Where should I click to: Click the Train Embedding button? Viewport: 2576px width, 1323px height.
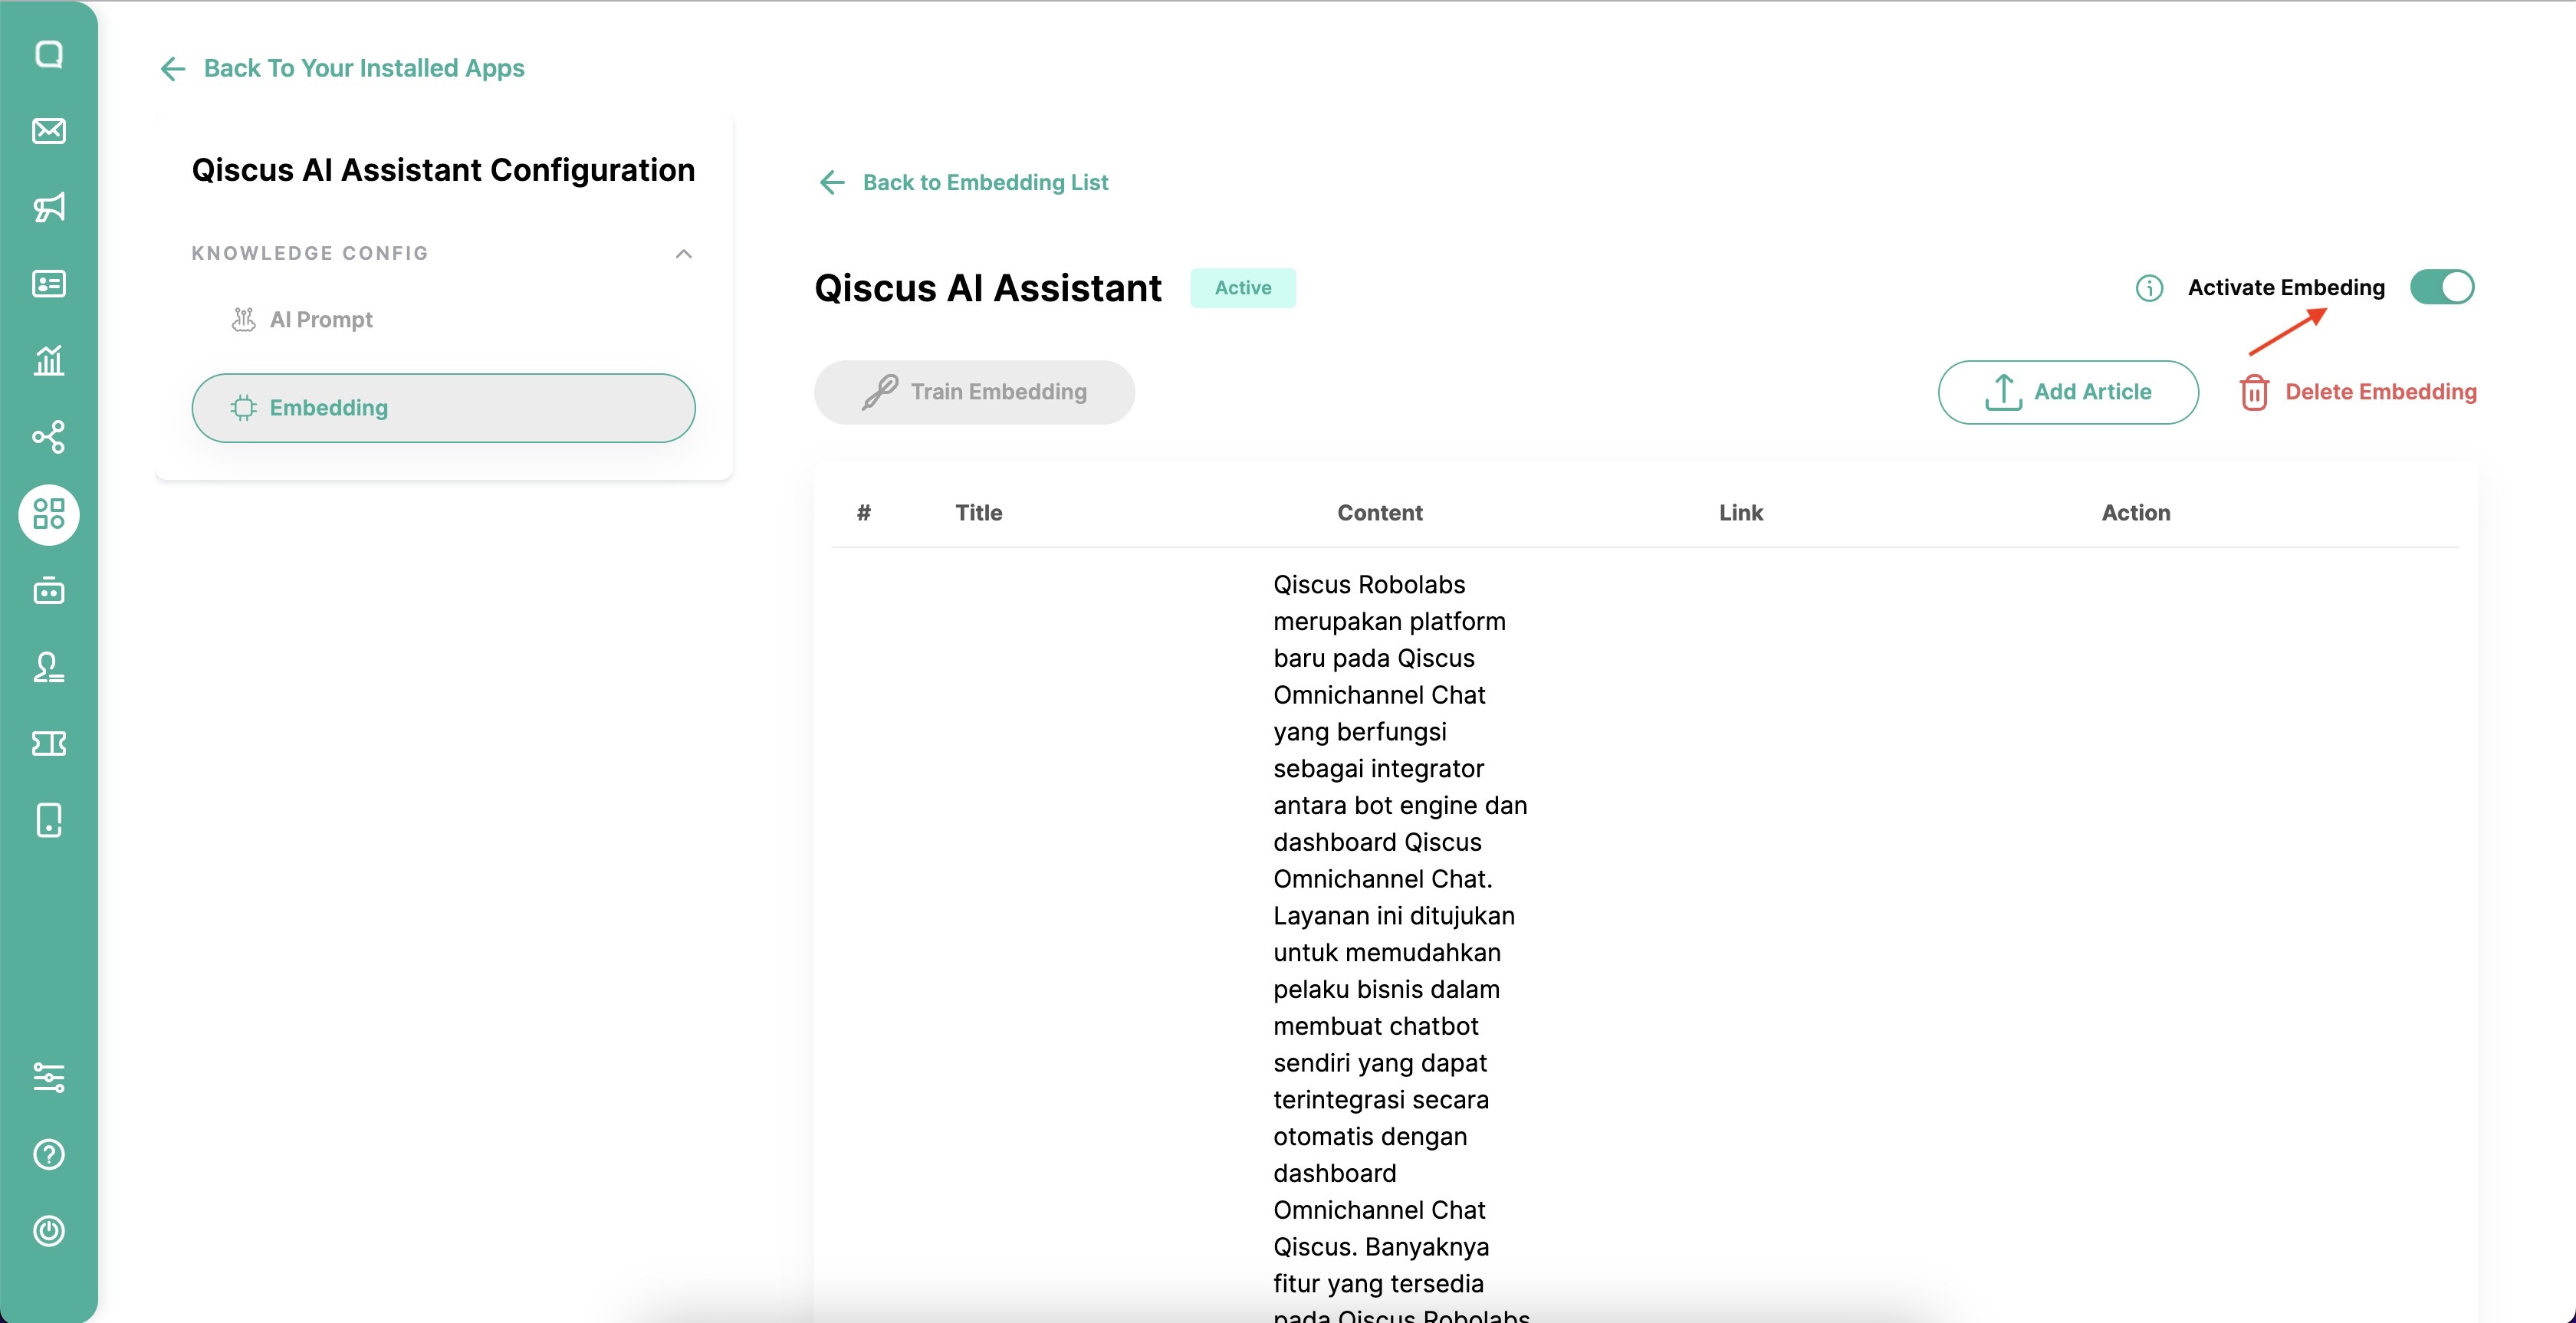(x=974, y=392)
